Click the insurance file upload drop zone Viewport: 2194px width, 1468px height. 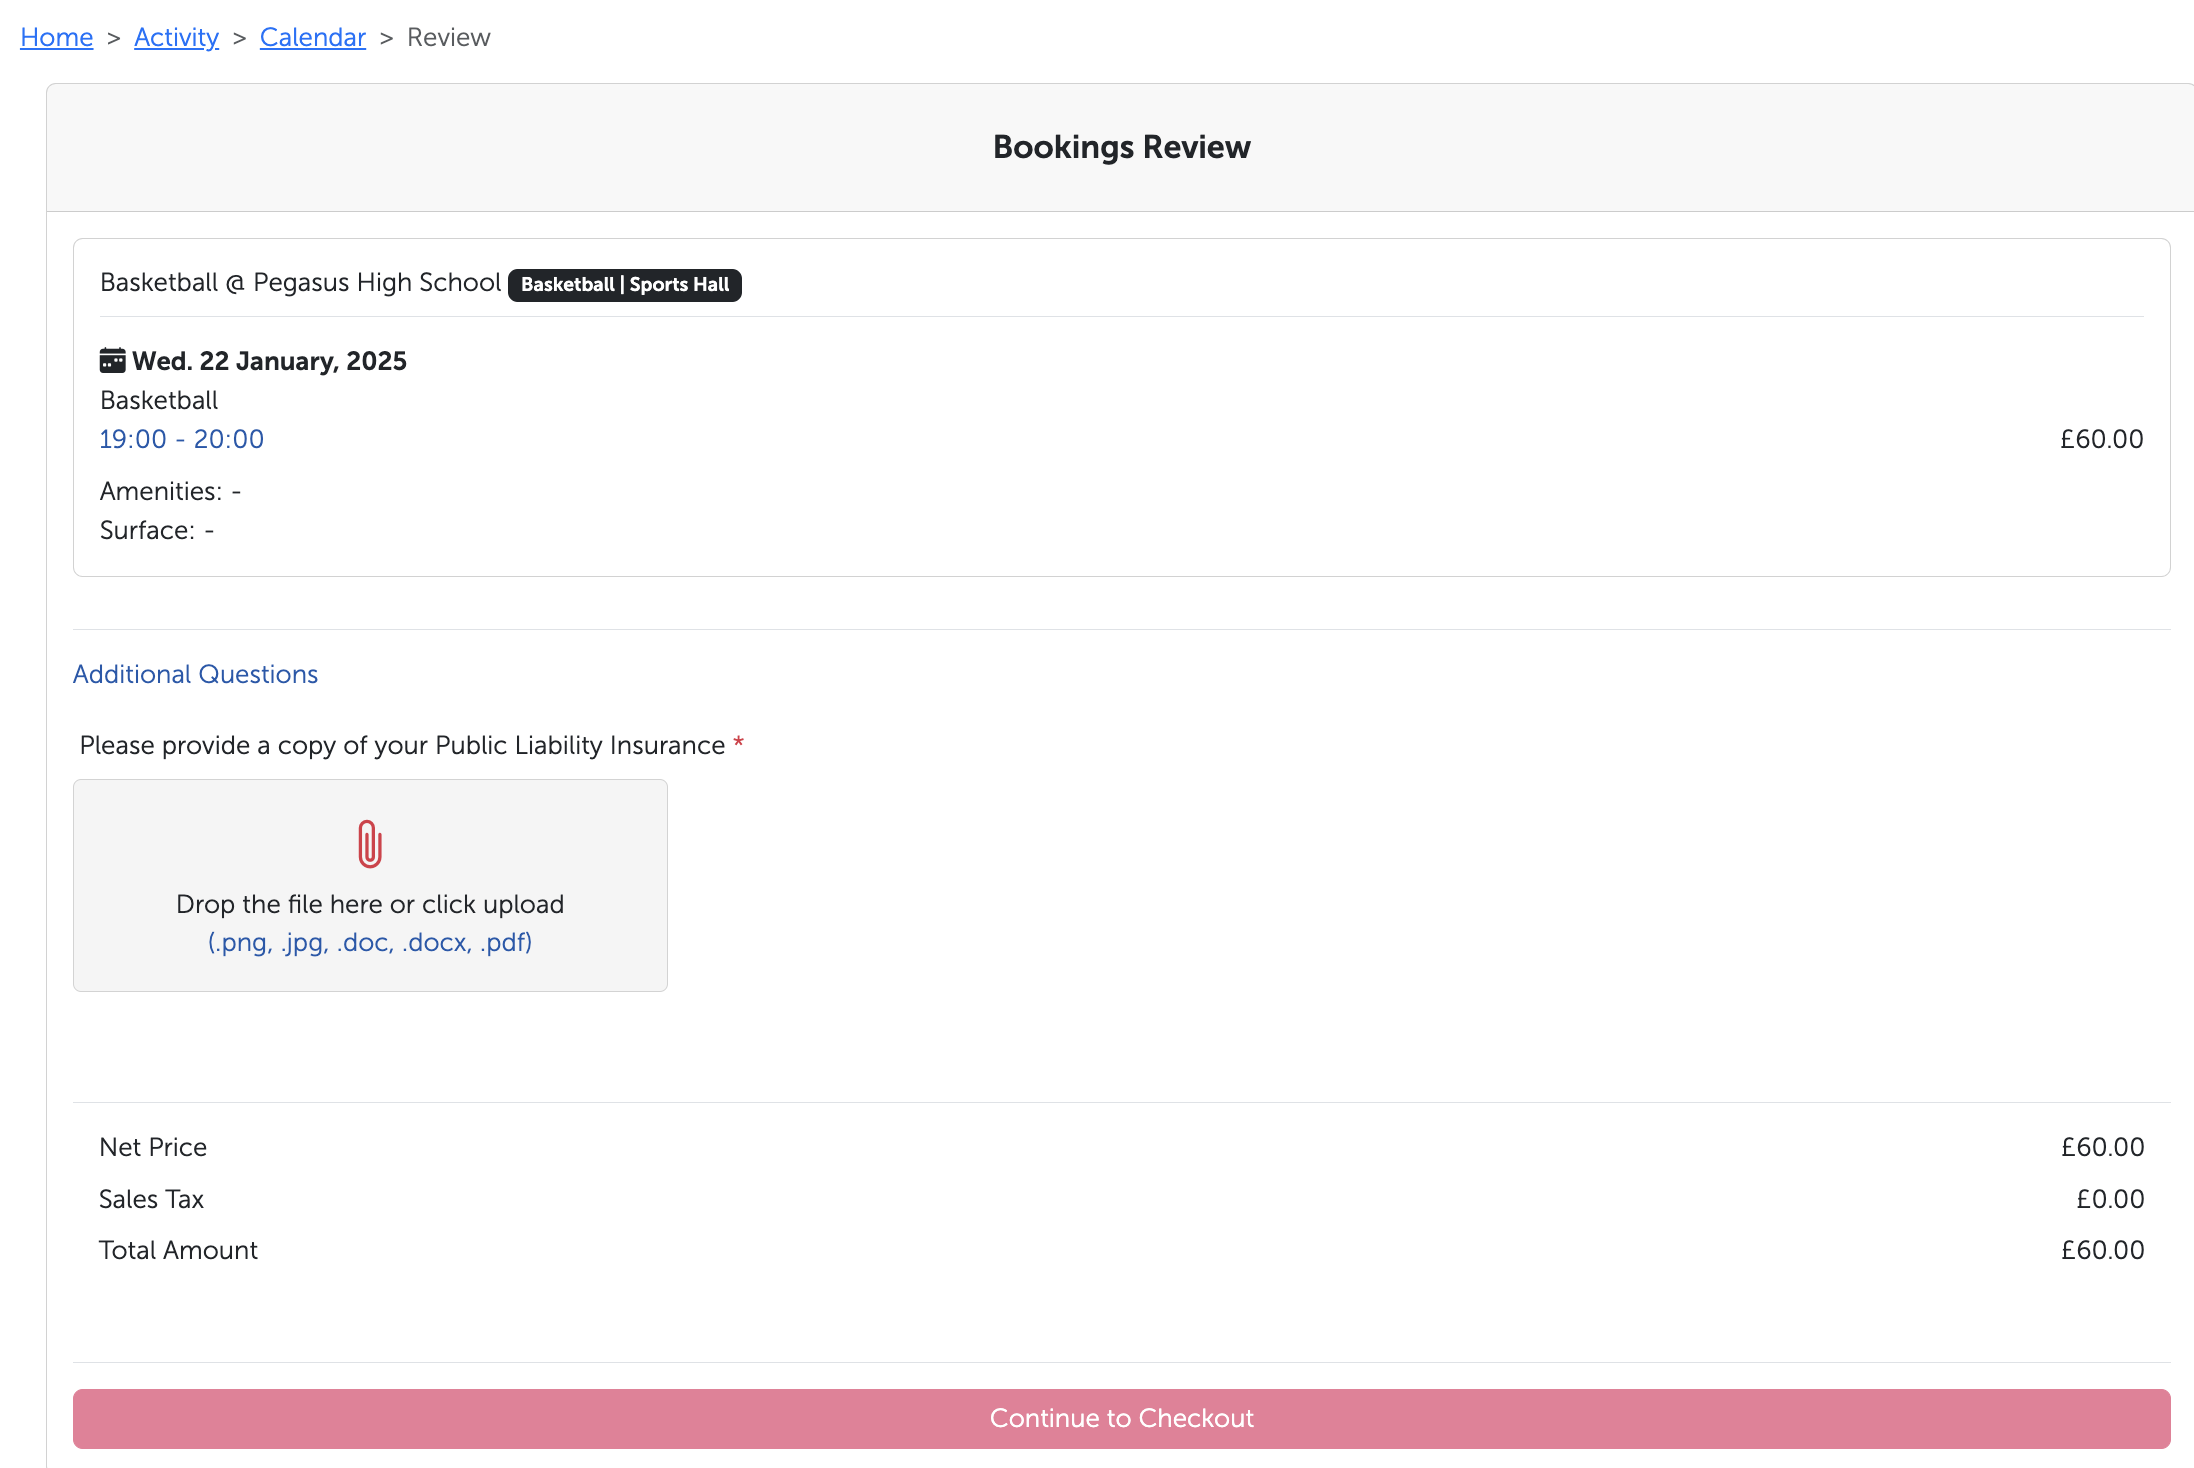pyautogui.click(x=370, y=884)
